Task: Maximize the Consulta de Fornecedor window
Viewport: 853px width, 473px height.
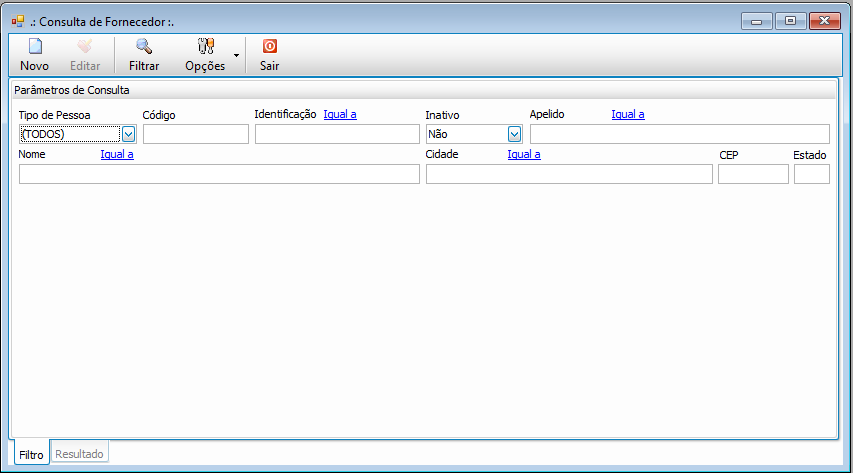Action: 790,21
